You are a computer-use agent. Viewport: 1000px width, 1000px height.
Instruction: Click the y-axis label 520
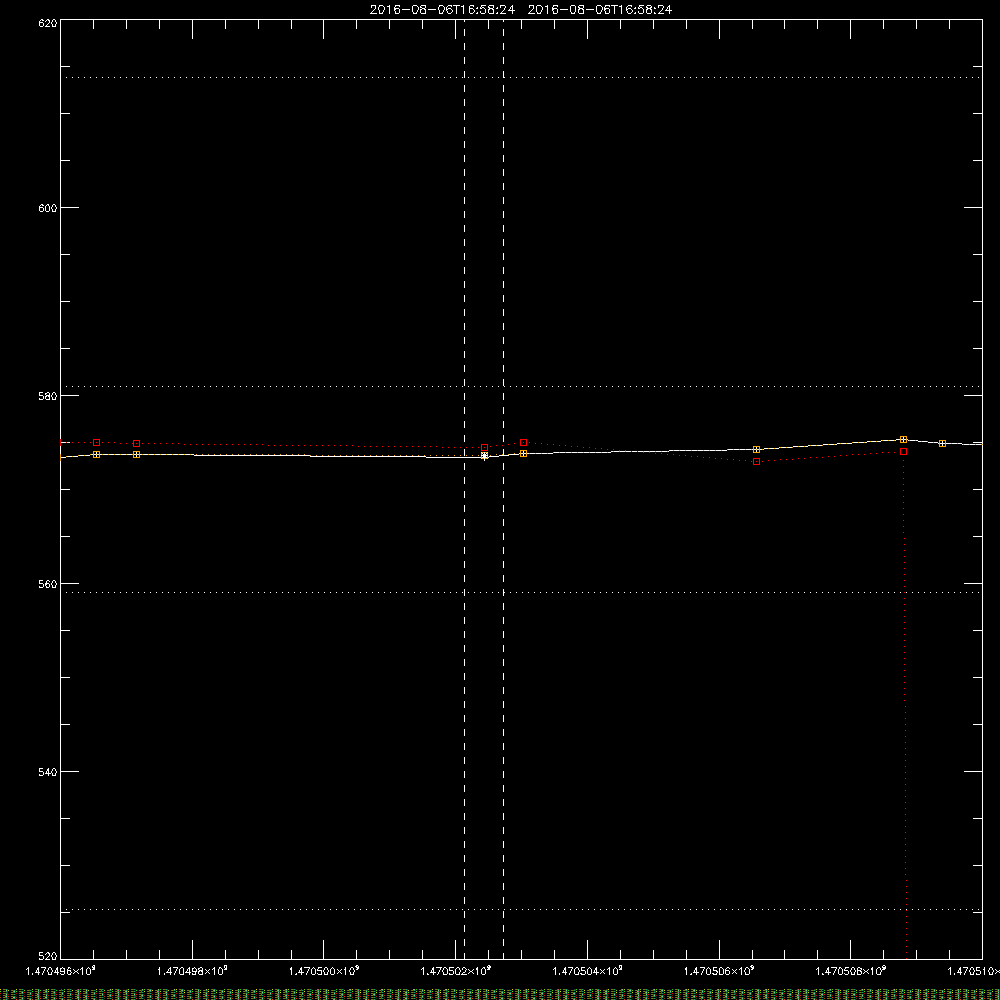click(x=48, y=956)
